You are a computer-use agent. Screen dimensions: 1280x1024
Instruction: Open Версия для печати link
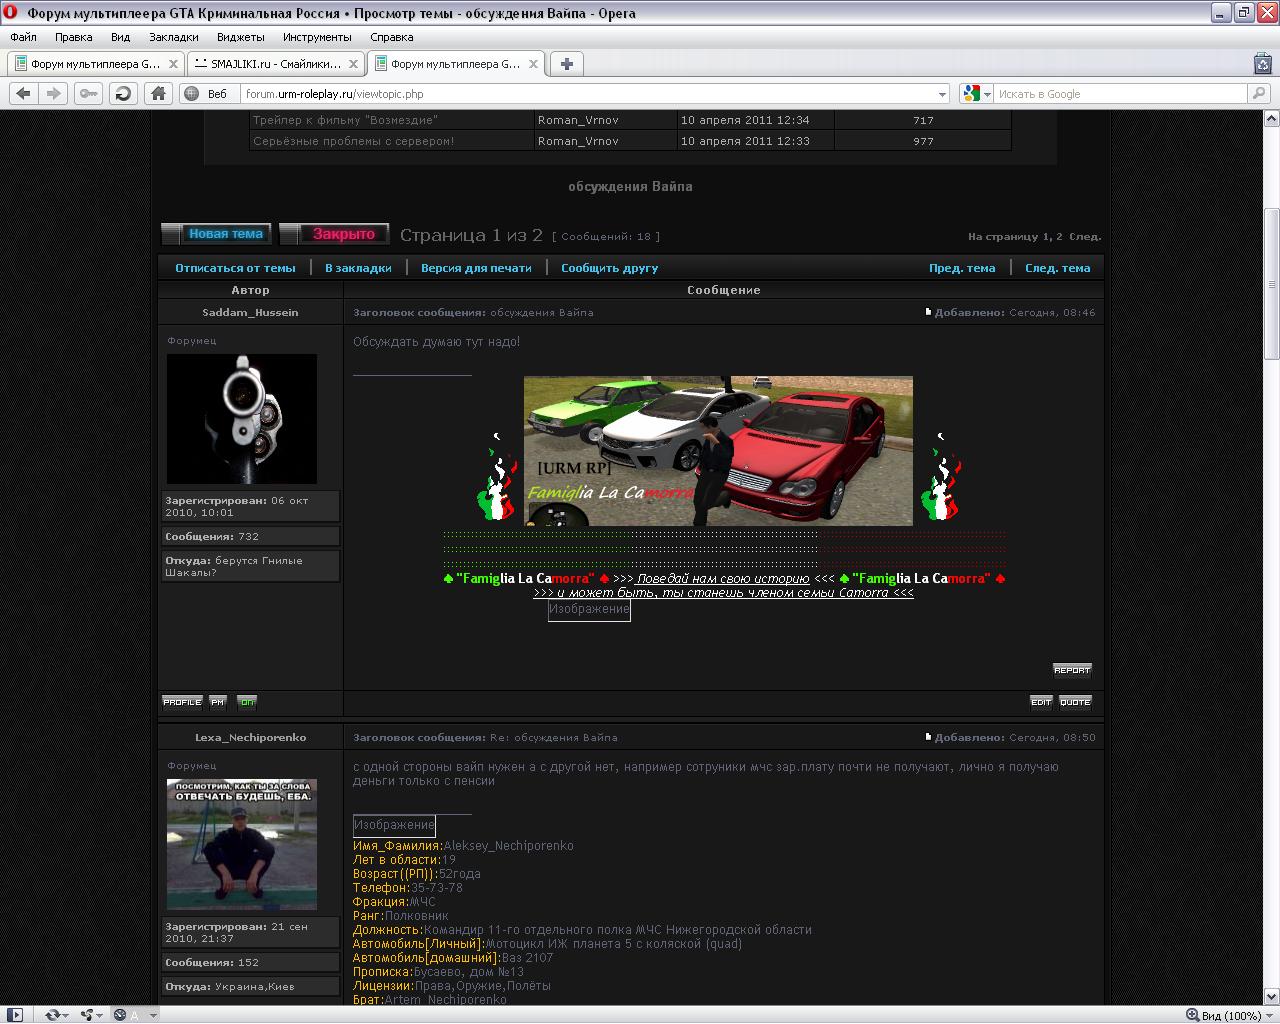476,268
